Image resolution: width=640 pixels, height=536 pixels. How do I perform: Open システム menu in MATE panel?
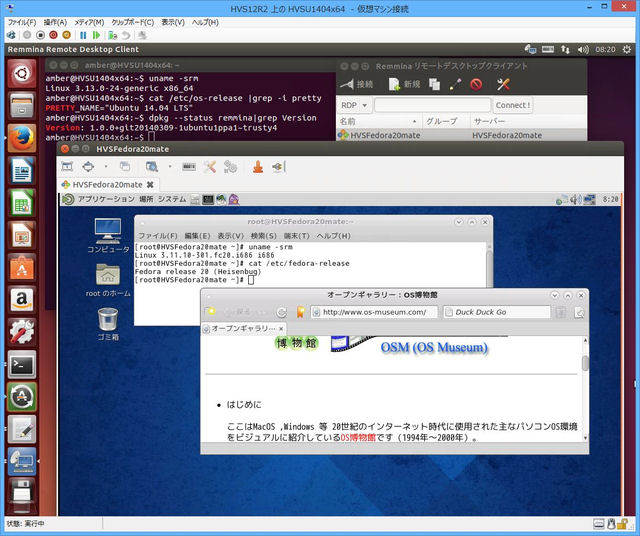172,199
